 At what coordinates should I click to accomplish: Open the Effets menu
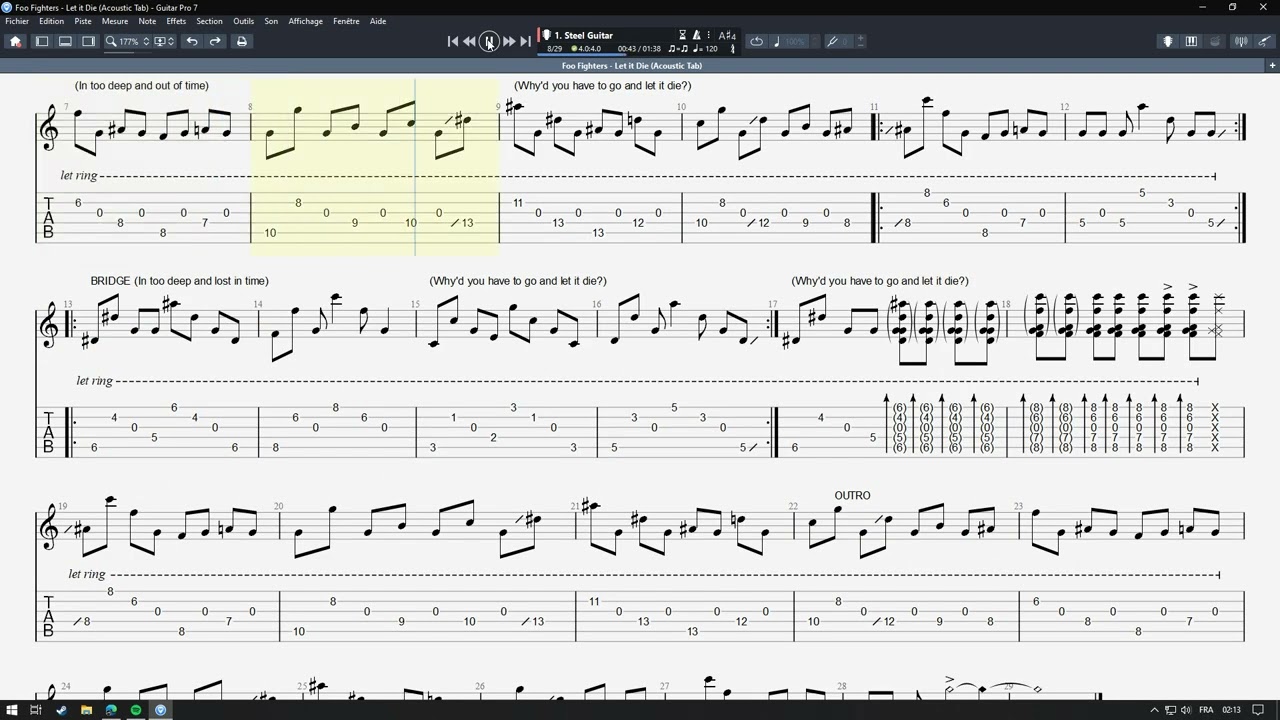pyautogui.click(x=176, y=21)
